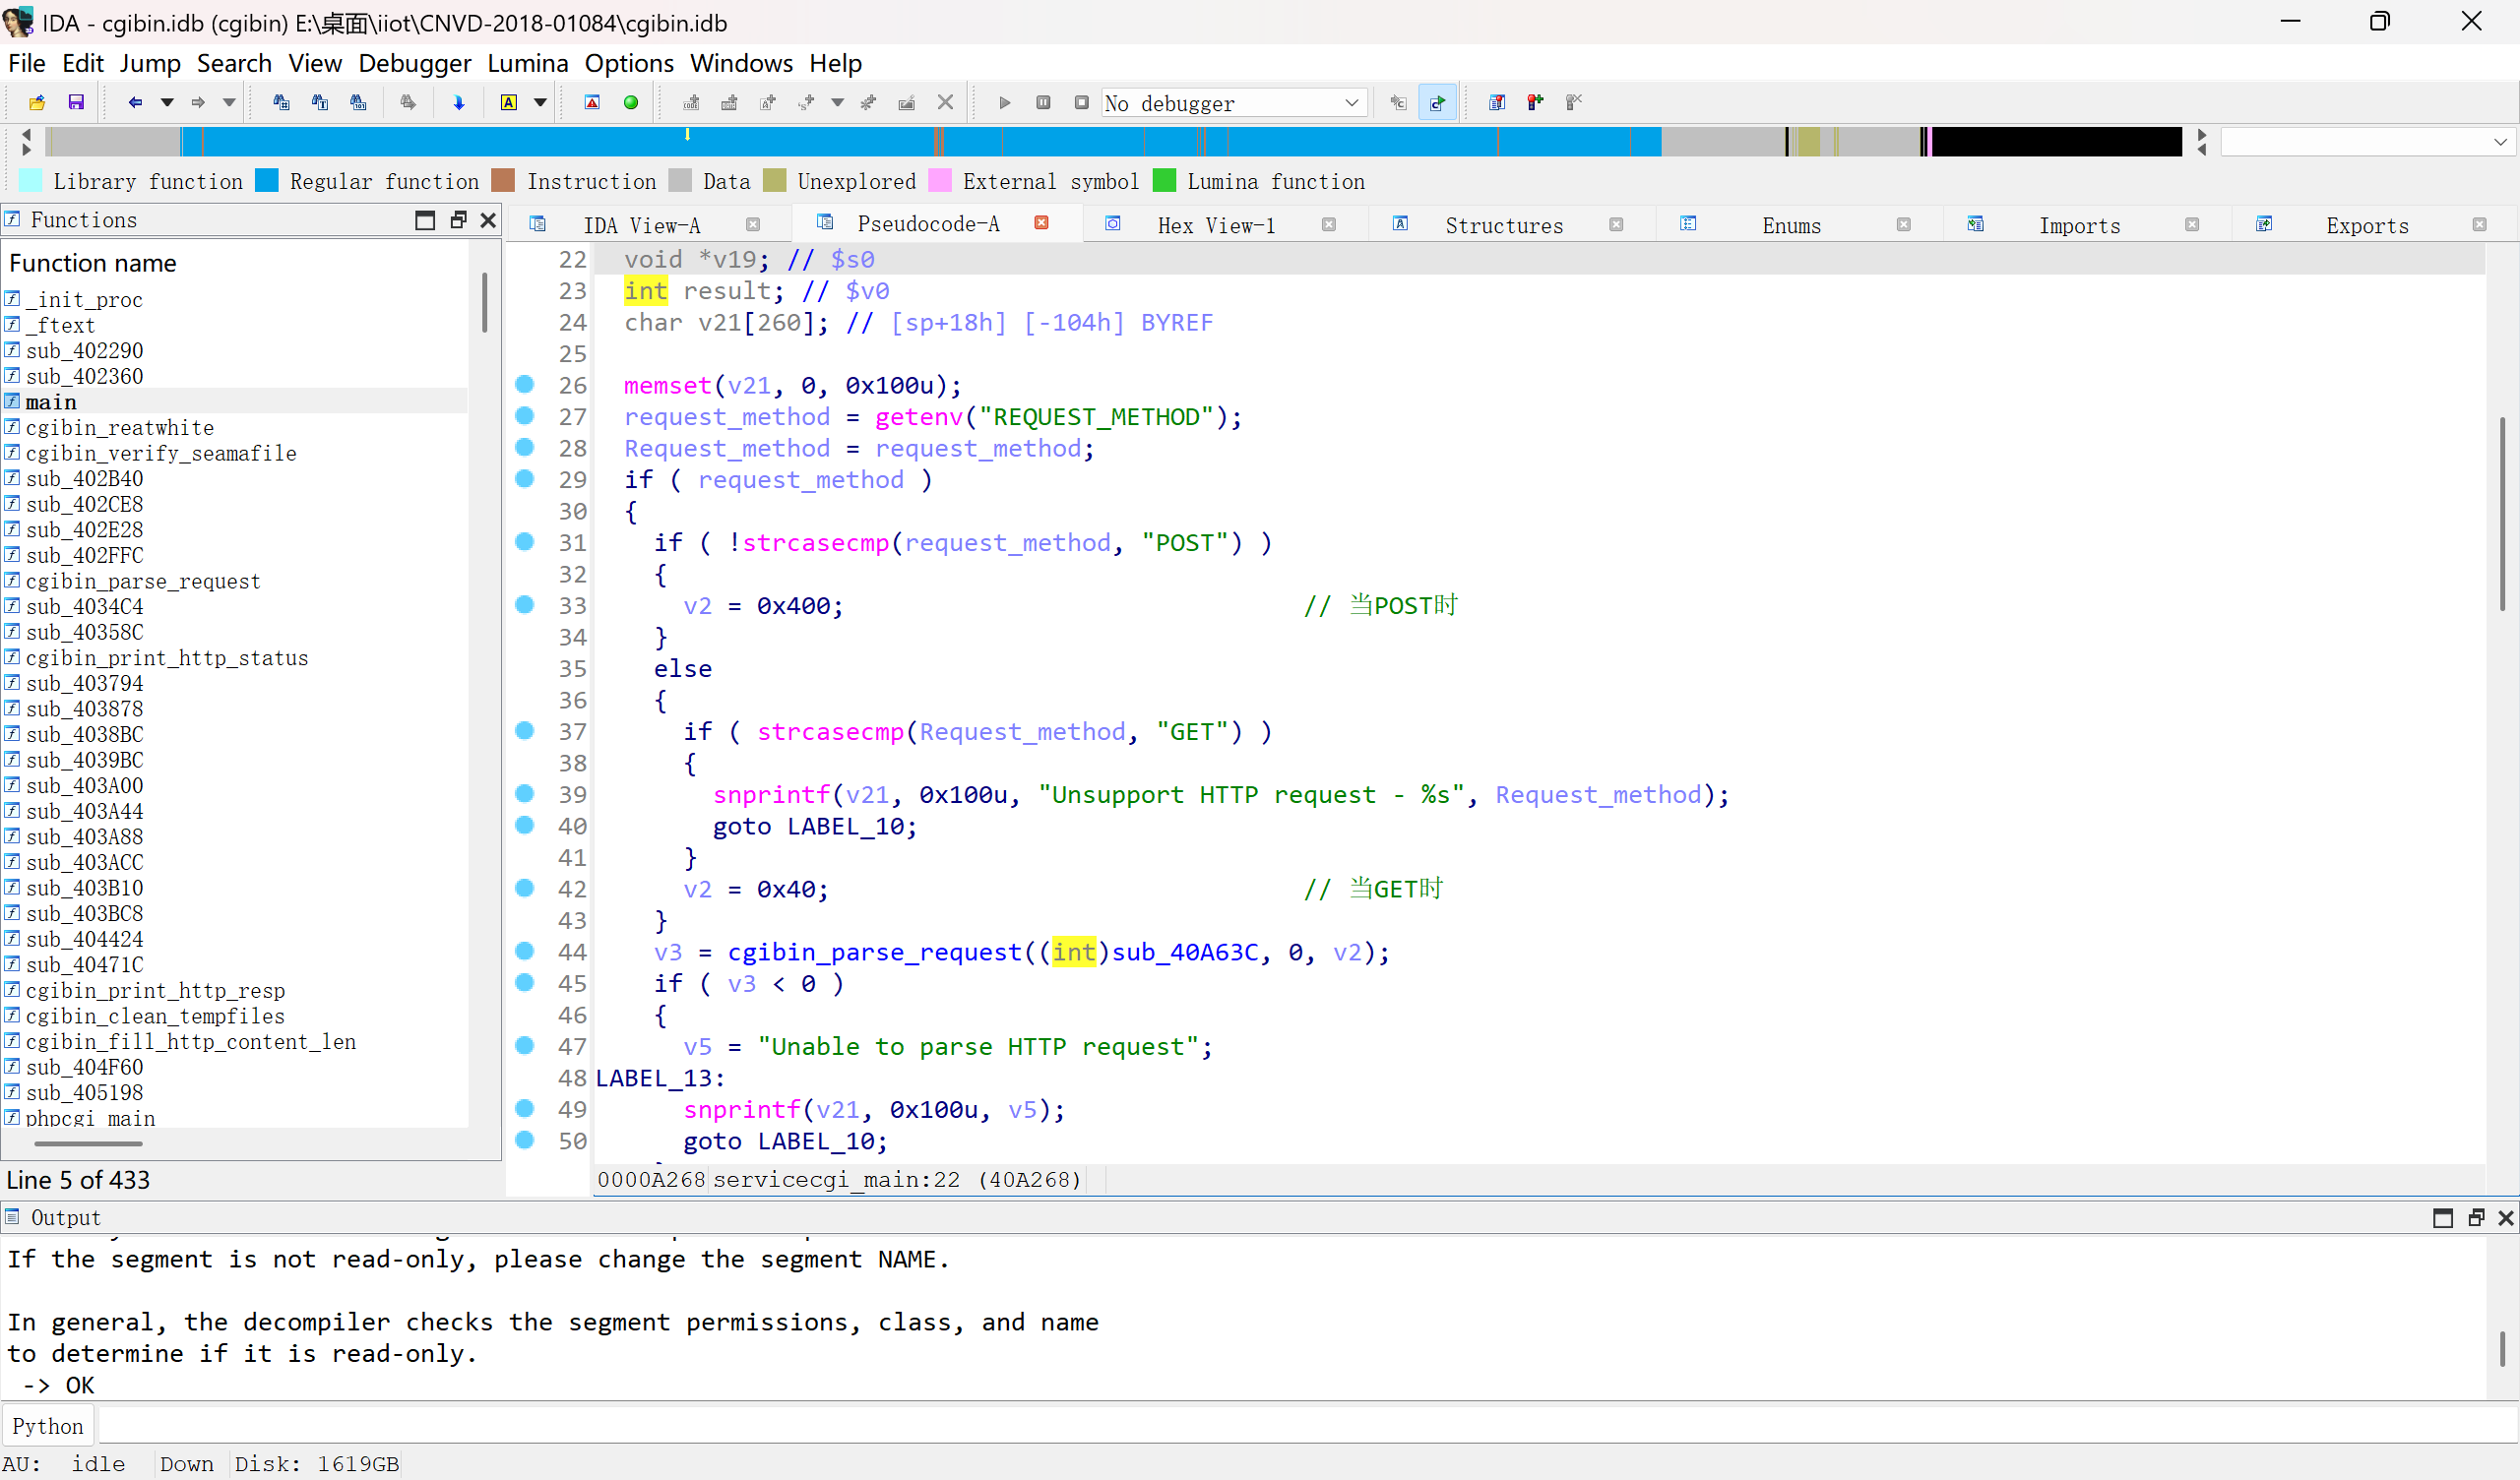Toggle breakpoint dot on line 33
2520x1480 pixels.
tap(524, 604)
